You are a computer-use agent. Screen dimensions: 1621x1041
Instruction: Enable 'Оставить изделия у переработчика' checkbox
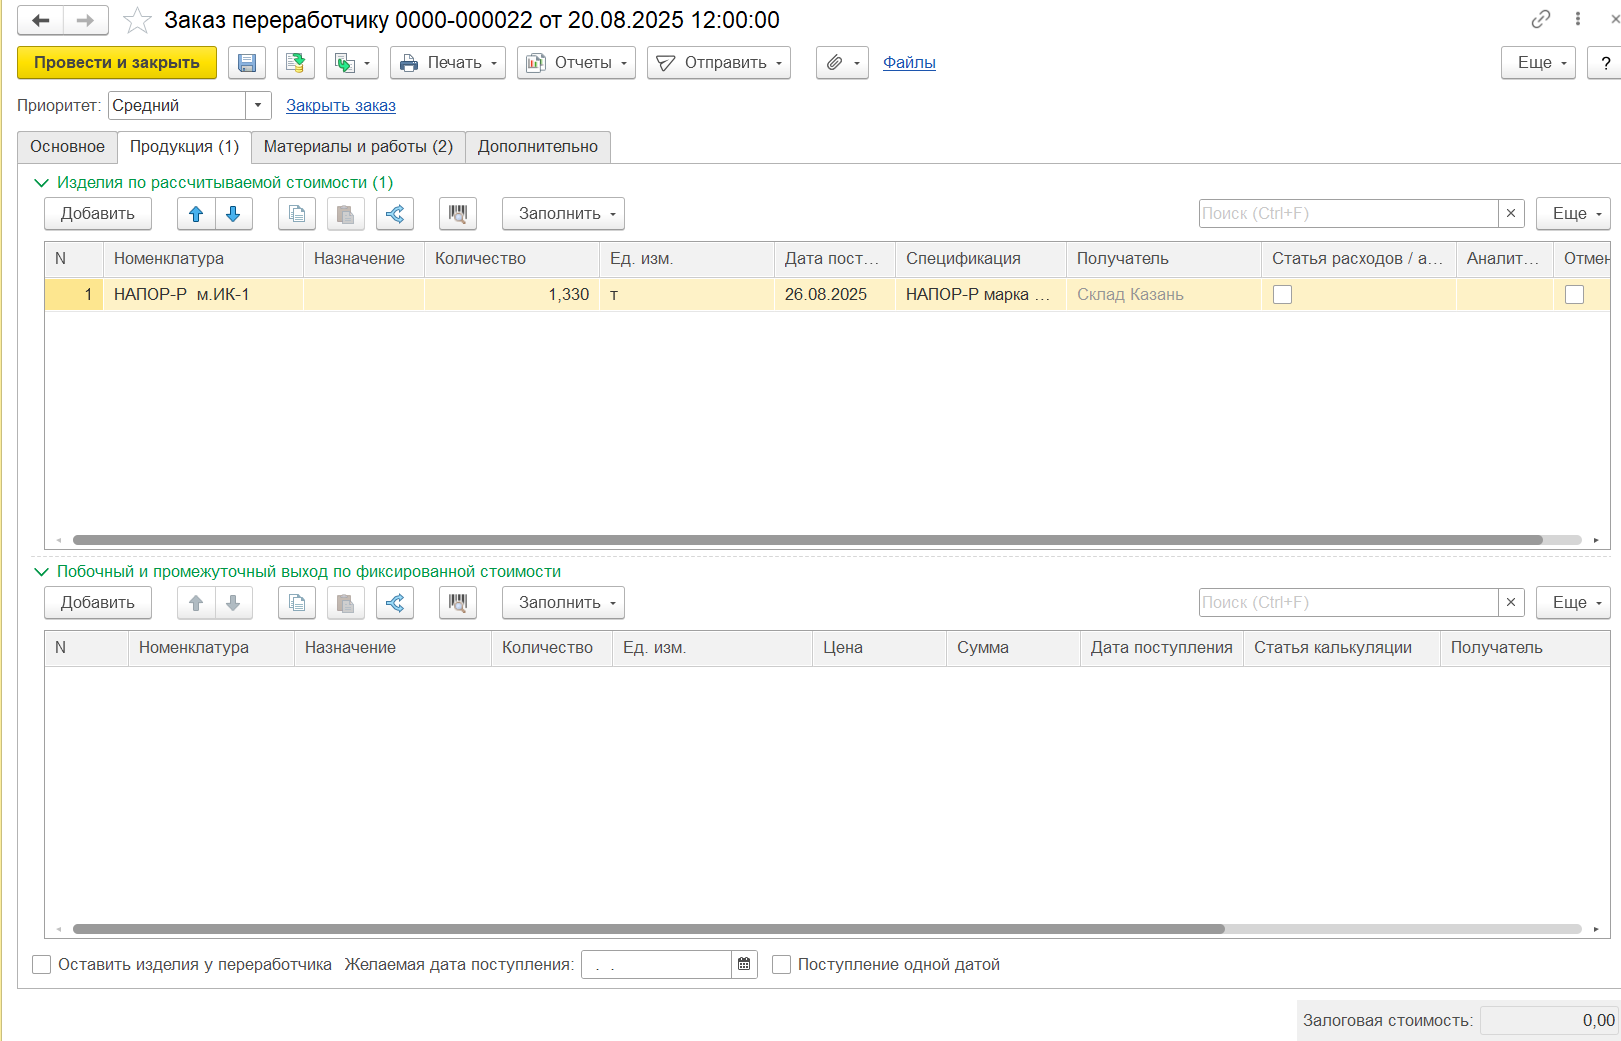42,964
